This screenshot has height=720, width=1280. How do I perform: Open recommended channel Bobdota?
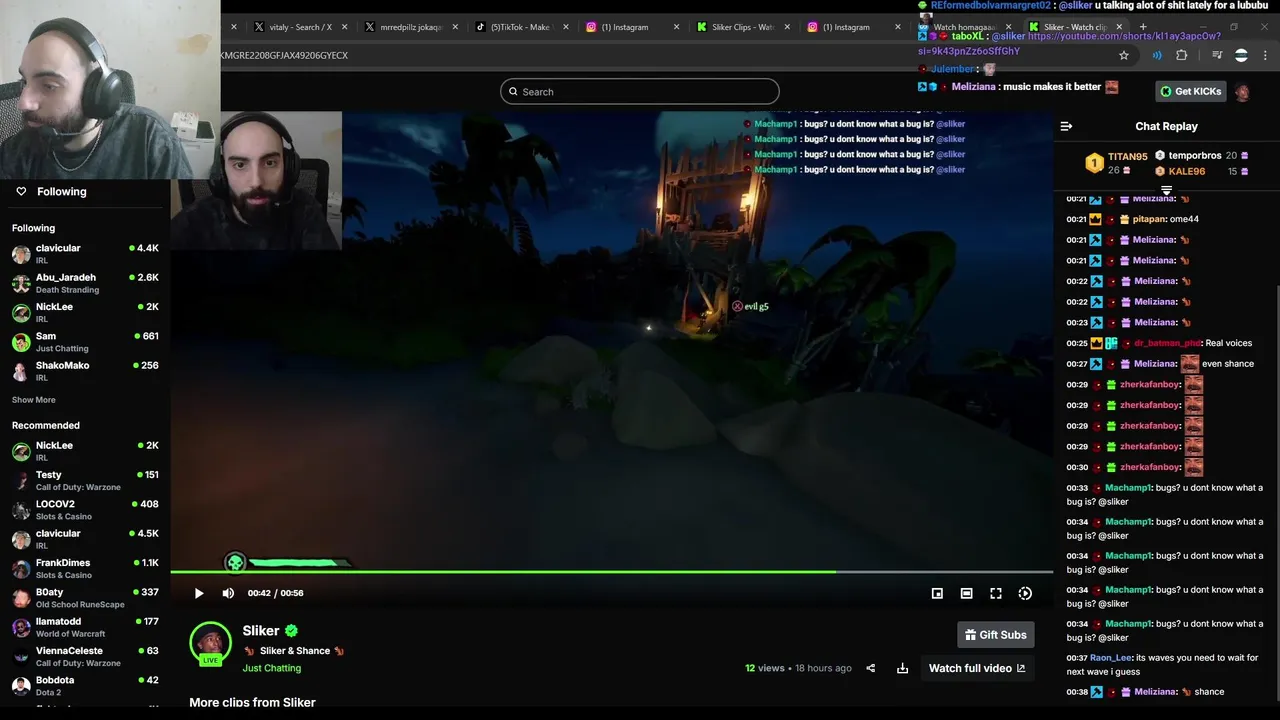click(85, 686)
